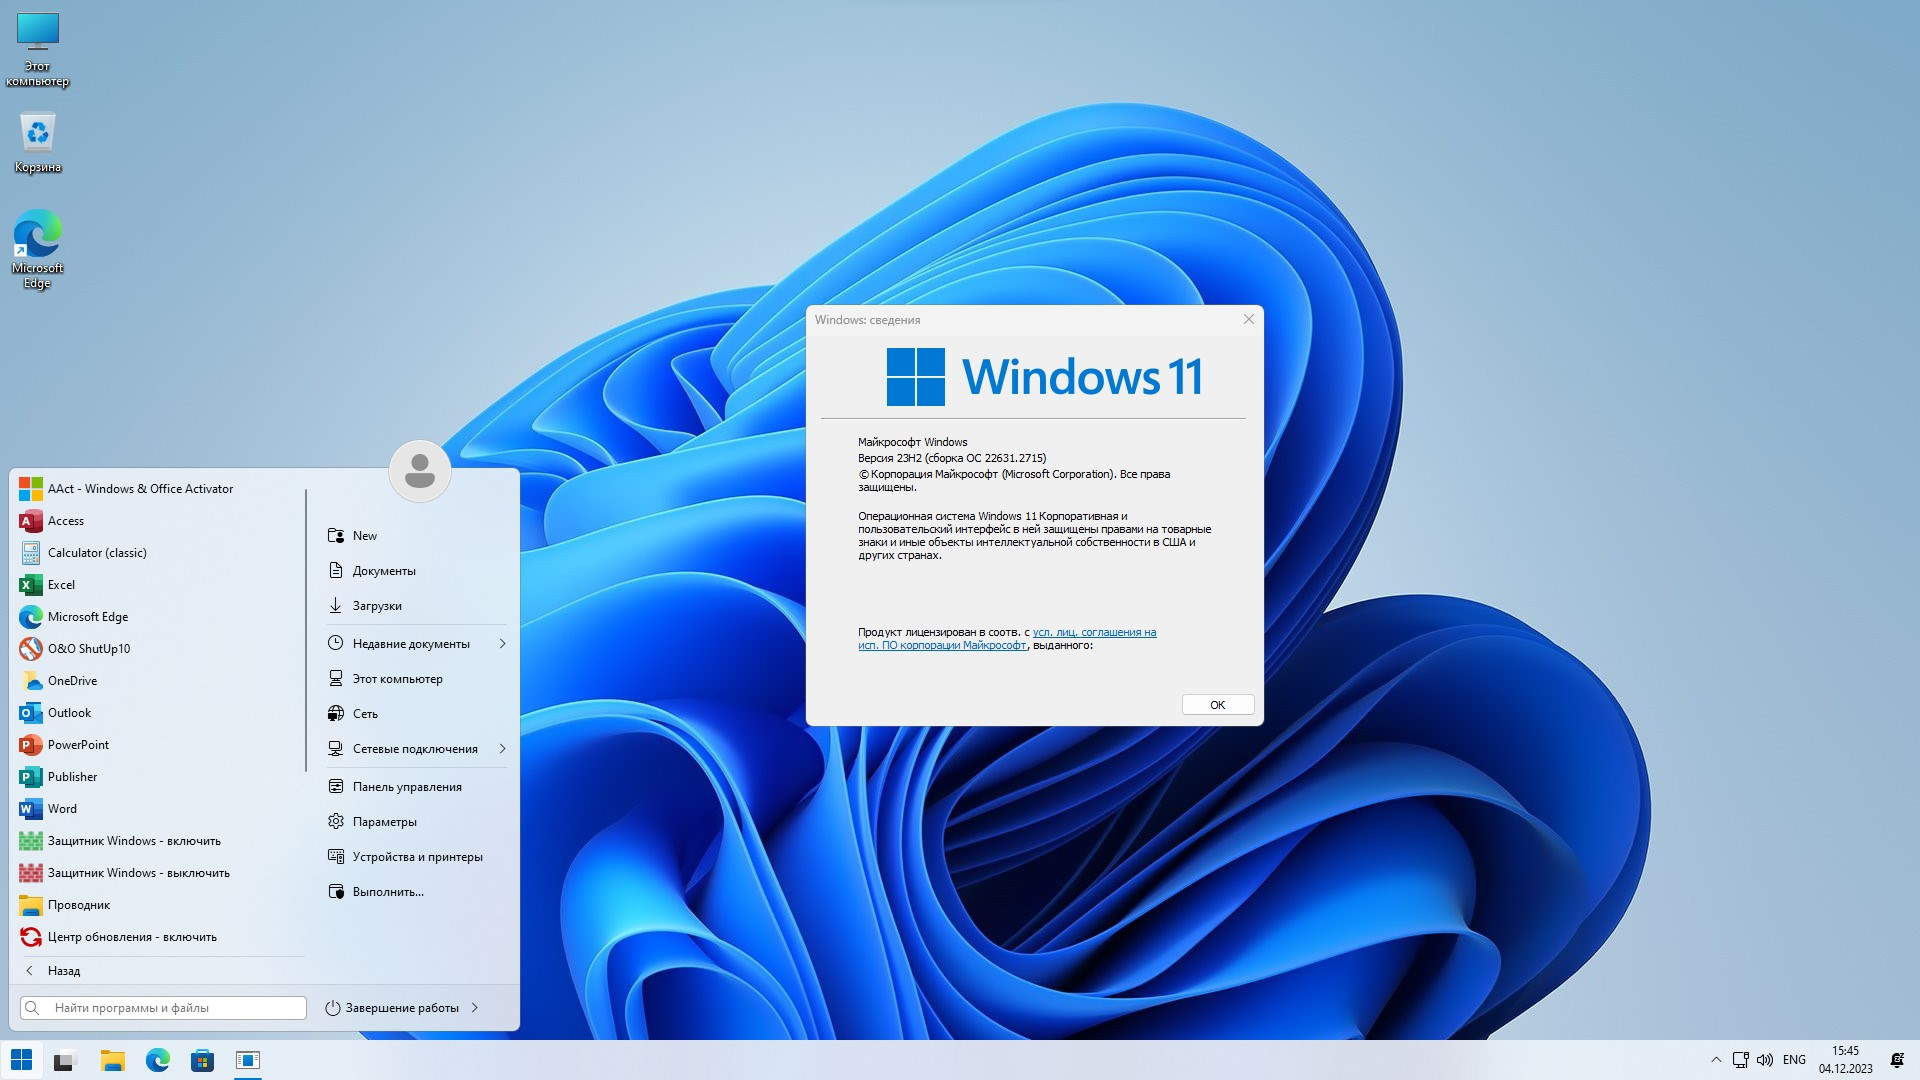Click Назад to go back
Screen dimensions: 1920x1080
click(63, 971)
